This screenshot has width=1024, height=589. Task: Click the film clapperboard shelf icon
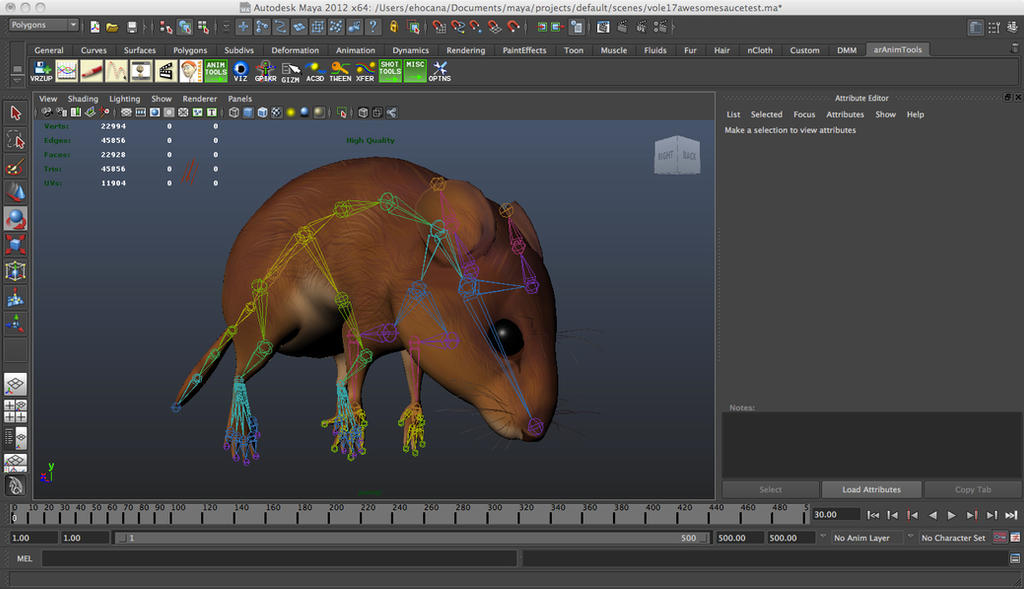pyautogui.click(x=166, y=71)
